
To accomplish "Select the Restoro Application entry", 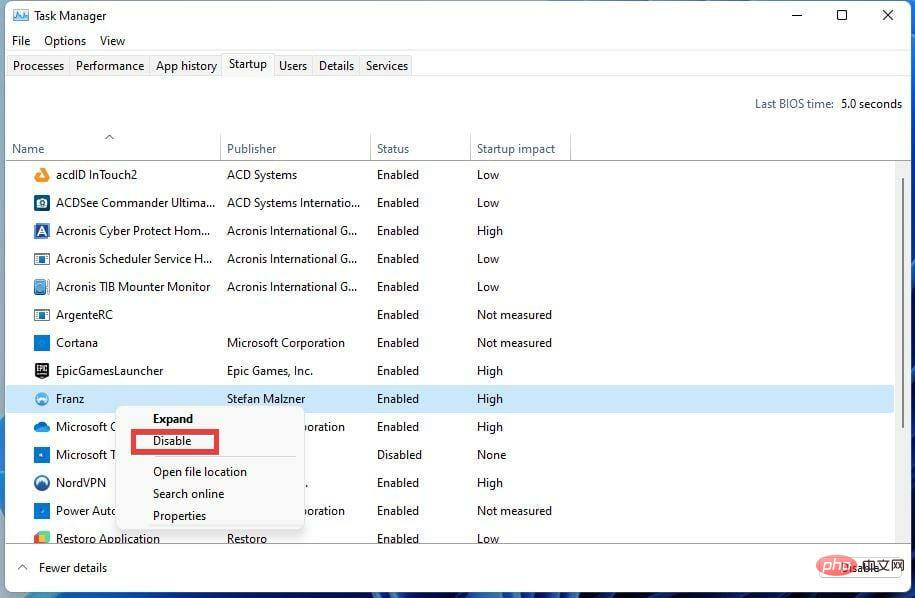I will click(107, 538).
